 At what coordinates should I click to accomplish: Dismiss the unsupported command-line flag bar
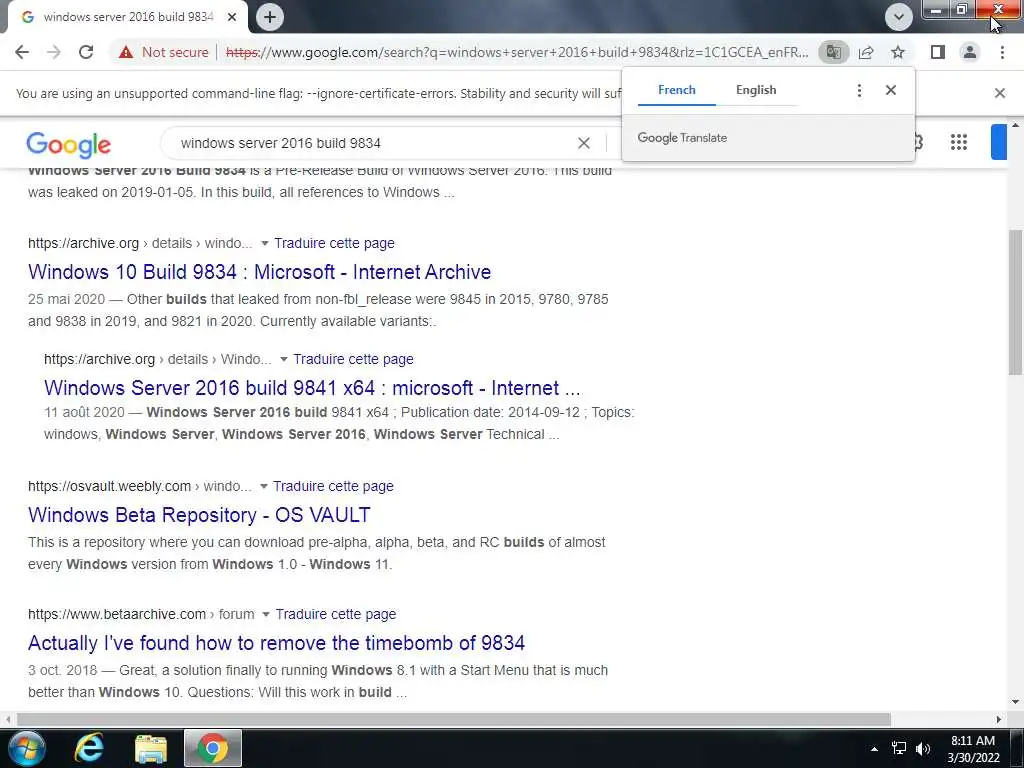999,93
